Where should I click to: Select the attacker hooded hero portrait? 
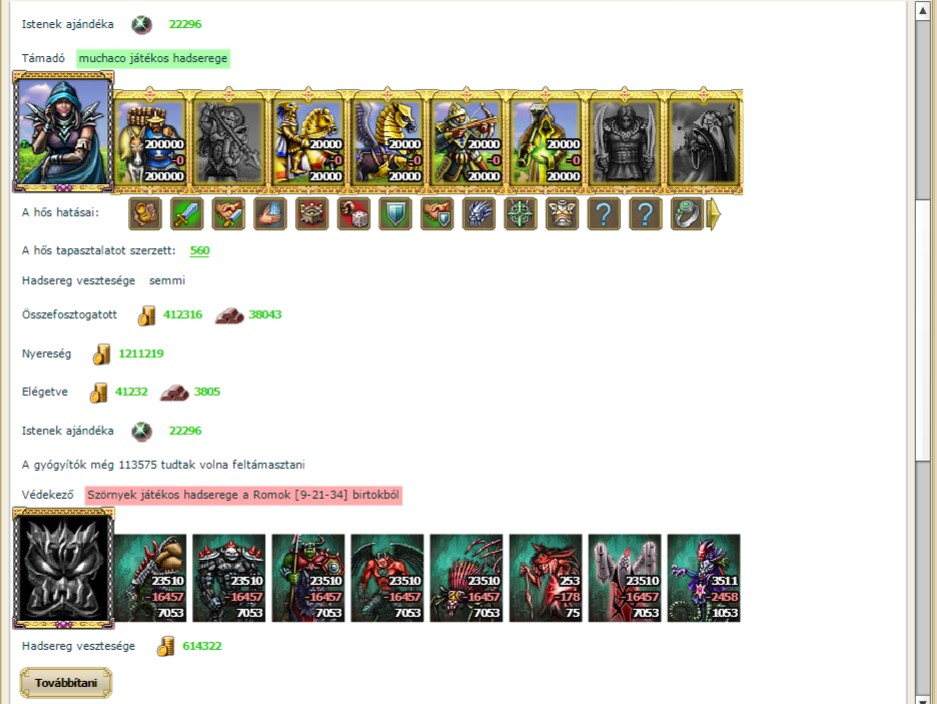[x=63, y=131]
